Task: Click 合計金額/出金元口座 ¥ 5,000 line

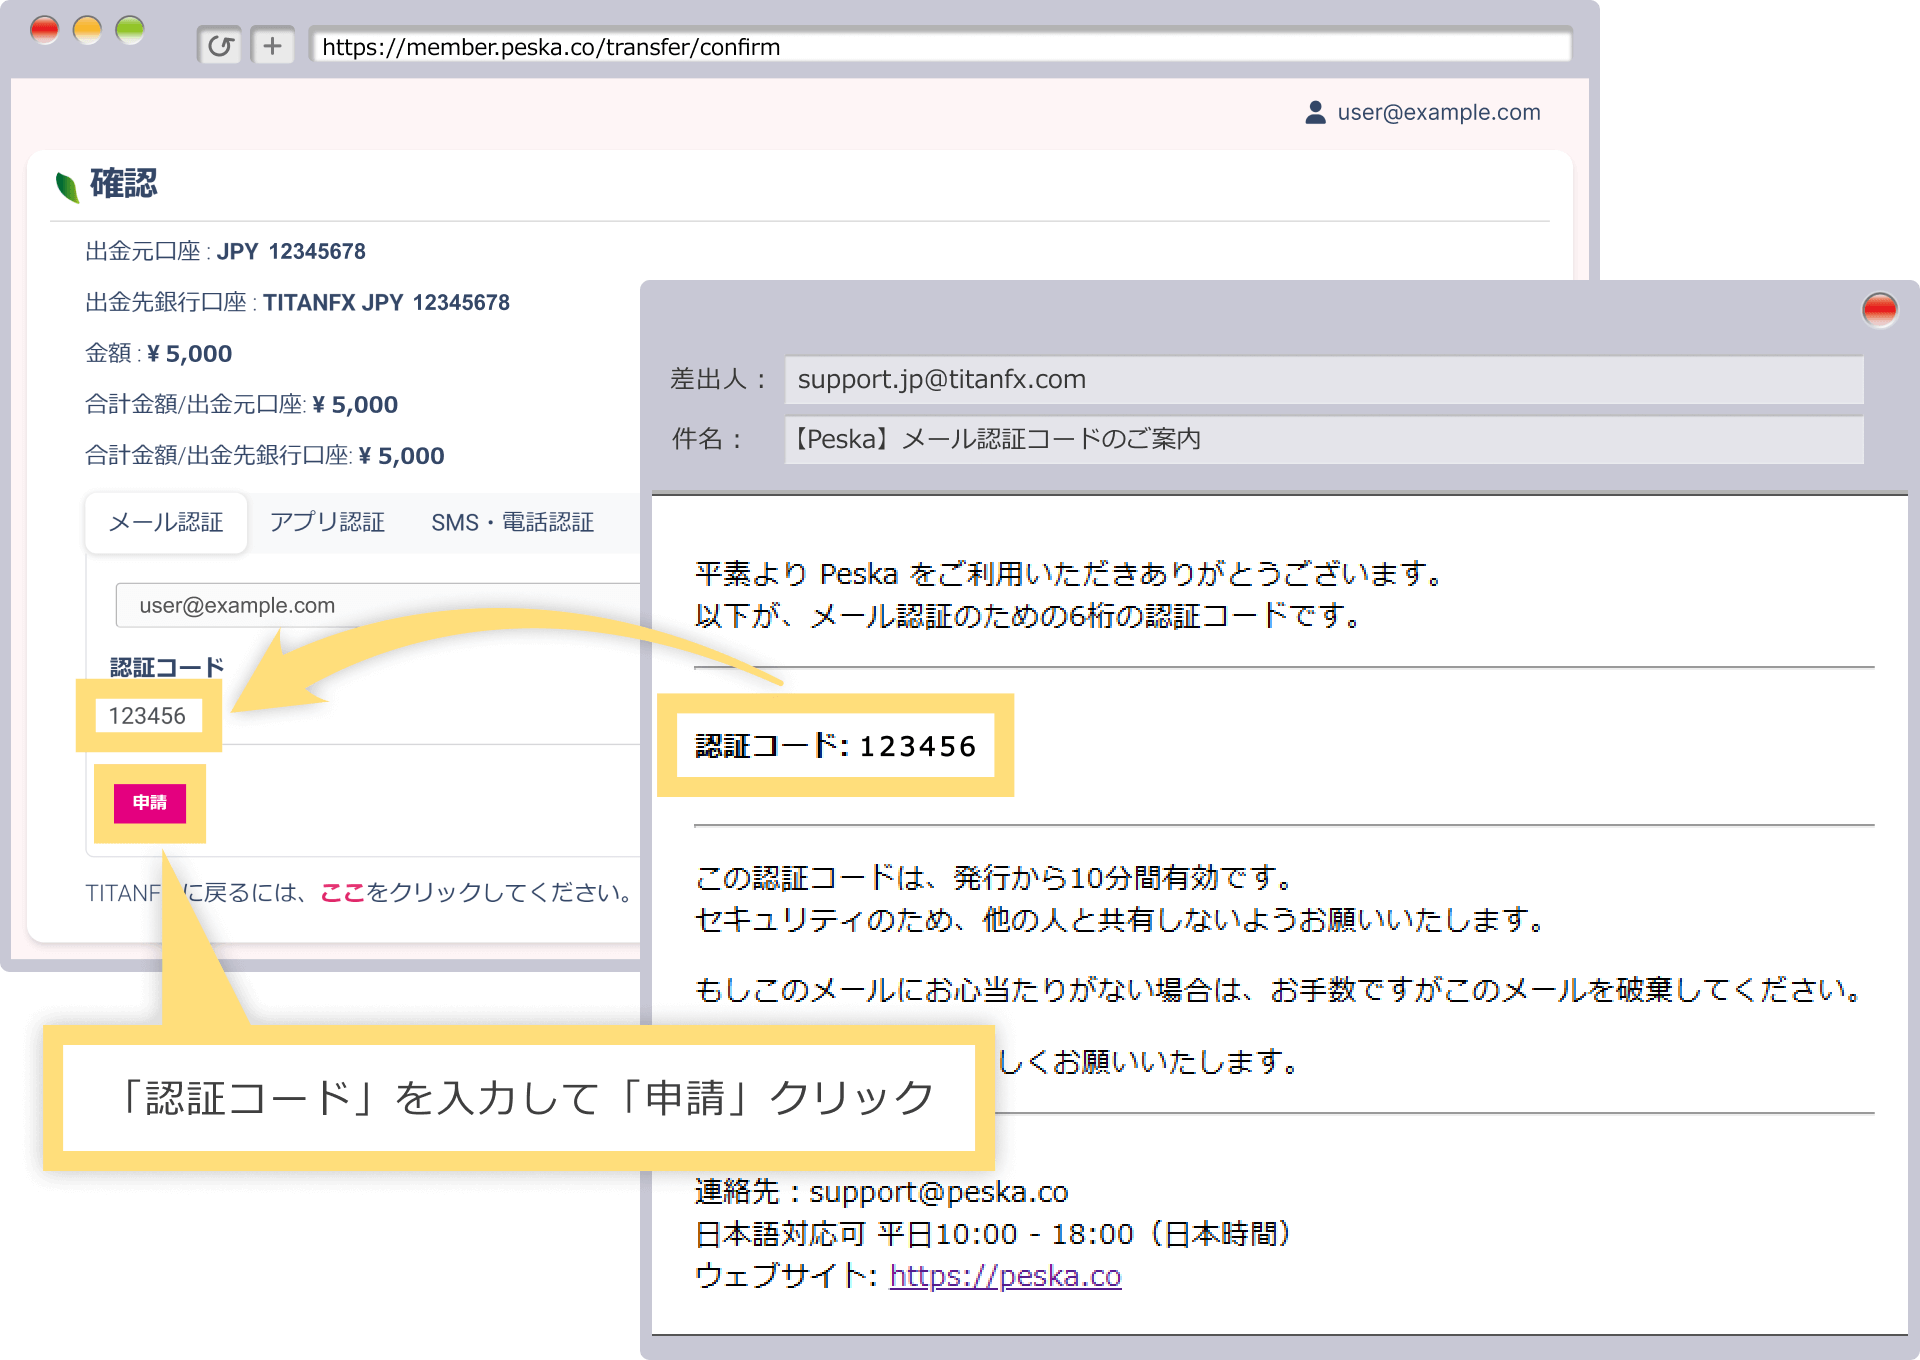Action: coord(241,404)
